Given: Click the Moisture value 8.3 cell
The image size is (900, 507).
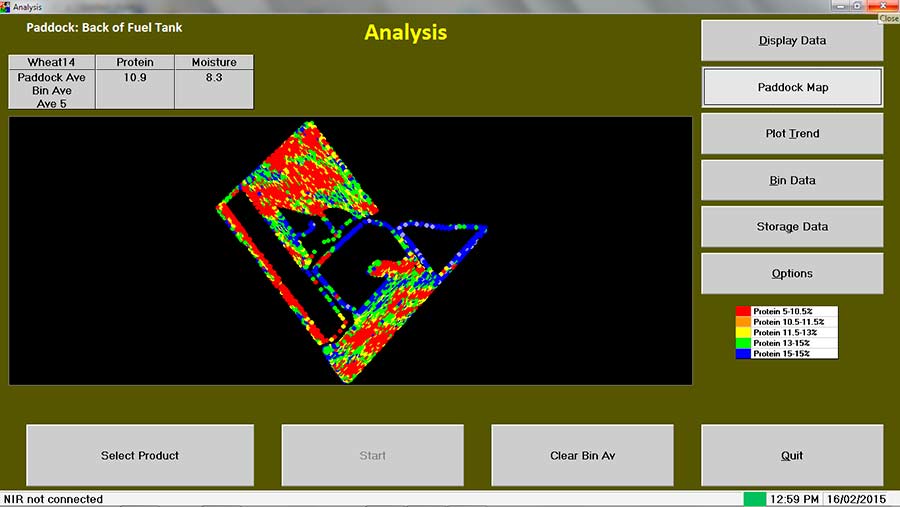Looking at the screenshot, I should [x=213, y=78].
